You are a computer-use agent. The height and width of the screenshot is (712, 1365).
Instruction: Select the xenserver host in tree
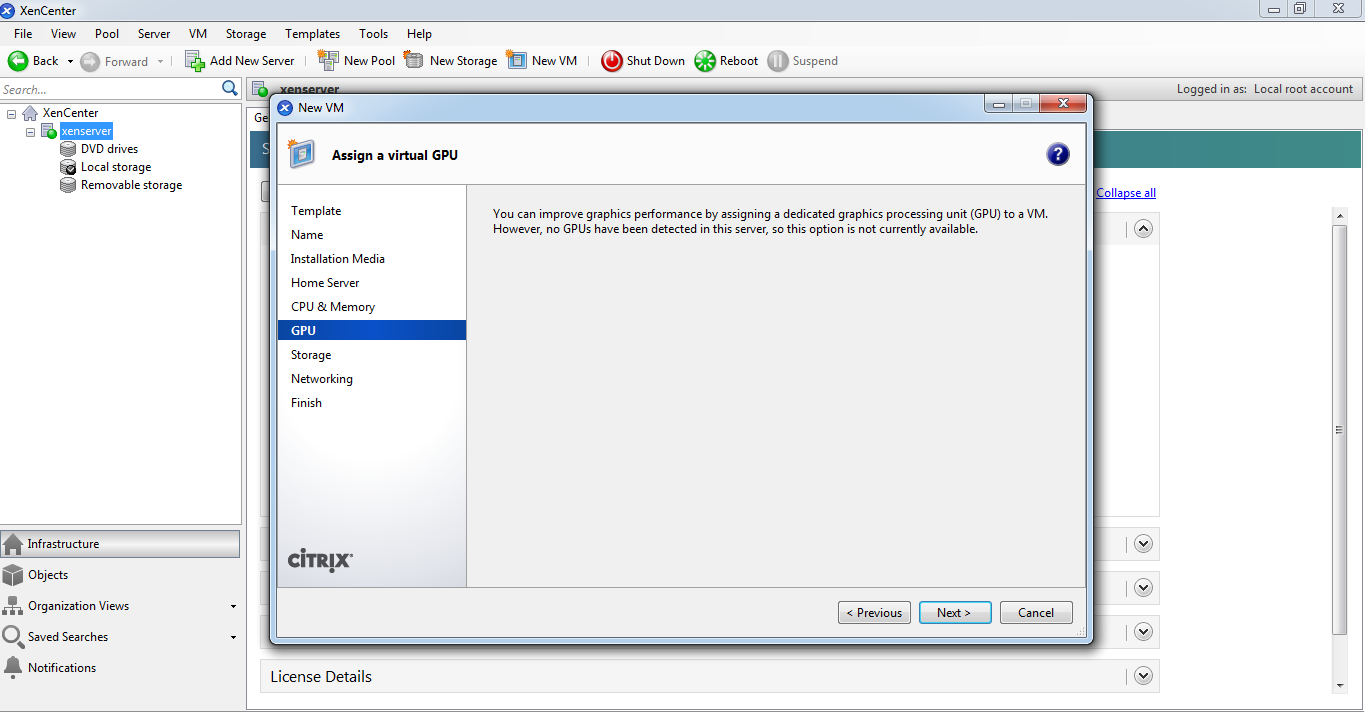[x=86, y=131]
